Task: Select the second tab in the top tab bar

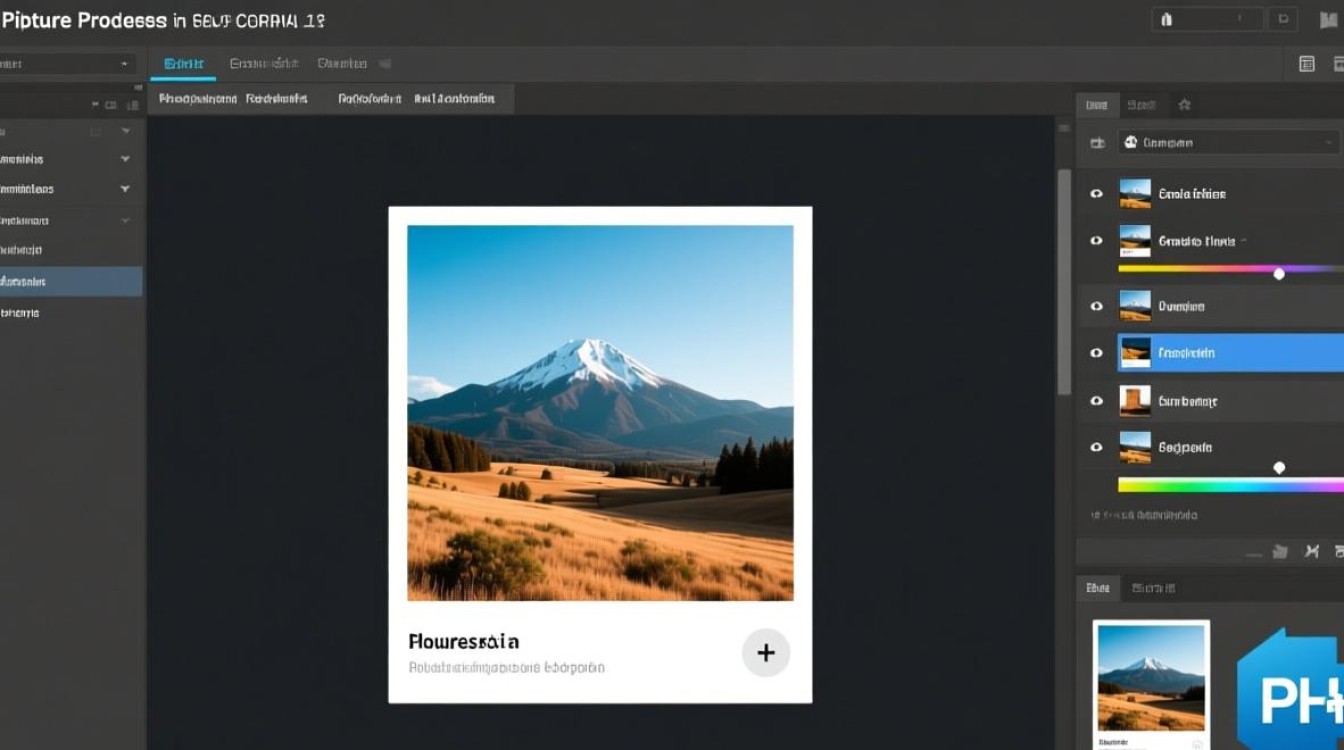Action: pos(264,64)
